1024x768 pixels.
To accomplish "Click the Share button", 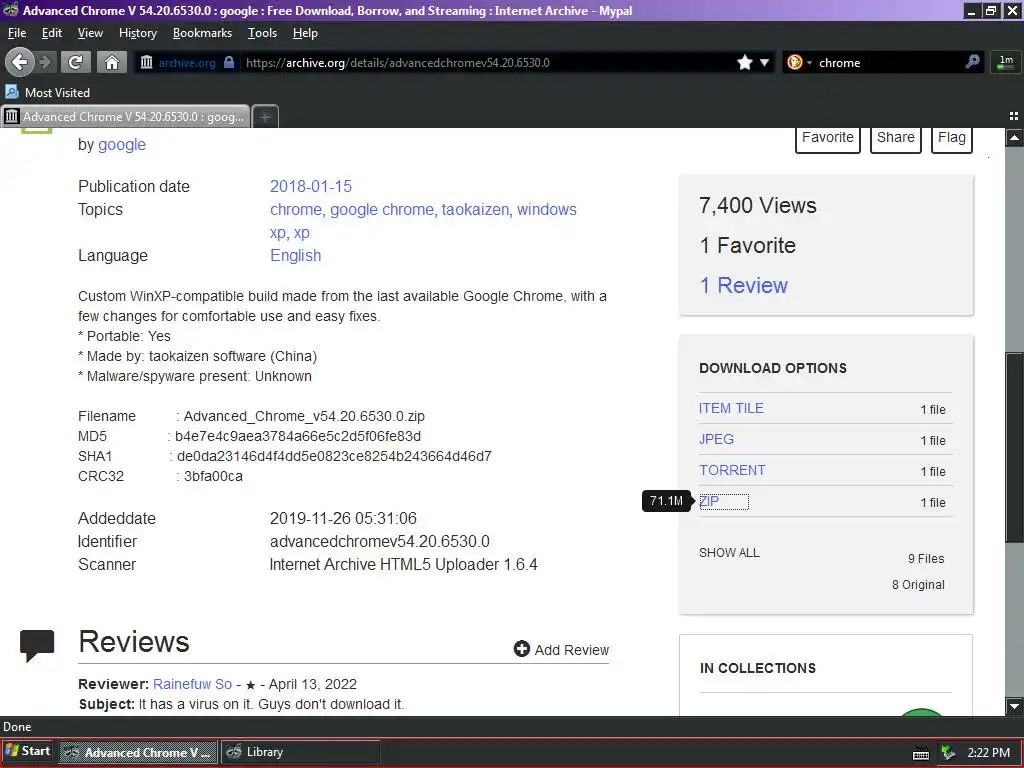I will [x=895, y=138].
